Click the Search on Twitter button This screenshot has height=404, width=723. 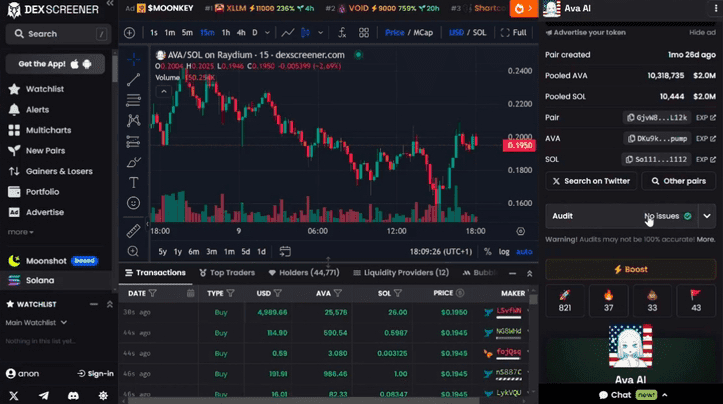590,181
